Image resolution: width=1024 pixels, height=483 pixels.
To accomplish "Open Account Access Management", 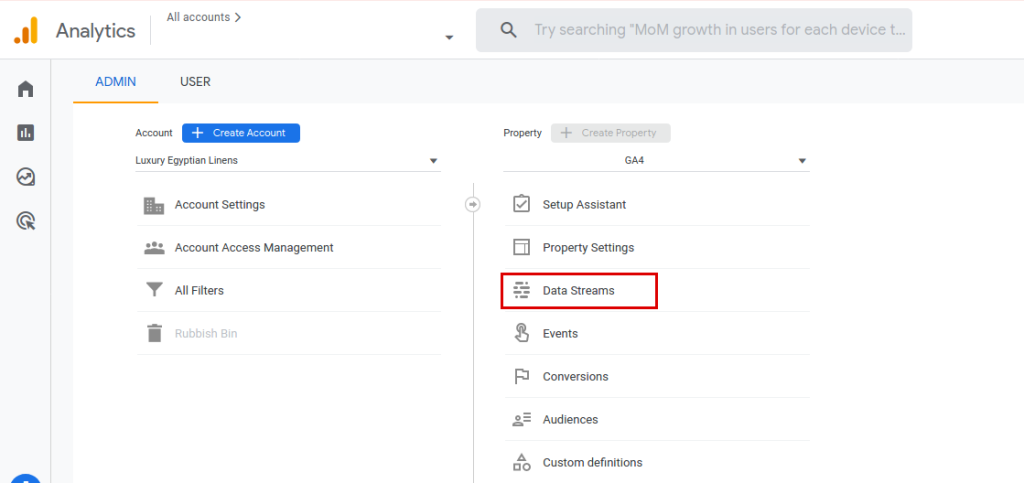I will (254, 247).
